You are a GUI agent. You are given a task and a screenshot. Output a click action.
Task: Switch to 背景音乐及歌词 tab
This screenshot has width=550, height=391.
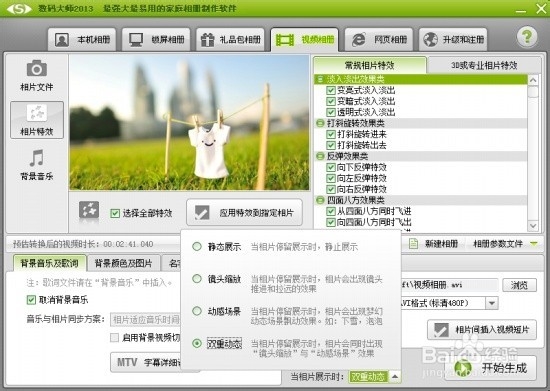click(49, 263)
